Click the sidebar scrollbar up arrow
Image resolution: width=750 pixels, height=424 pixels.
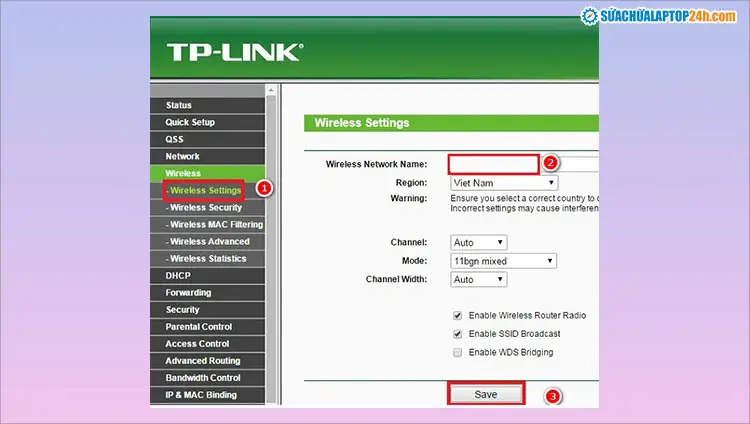point(271,90)
